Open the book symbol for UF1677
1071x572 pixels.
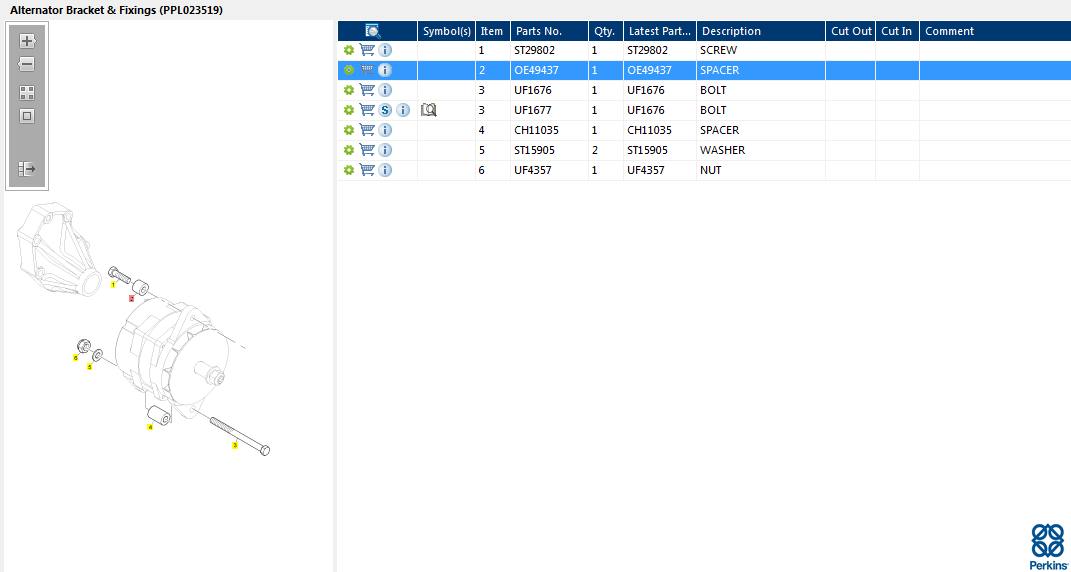(428, 109)
